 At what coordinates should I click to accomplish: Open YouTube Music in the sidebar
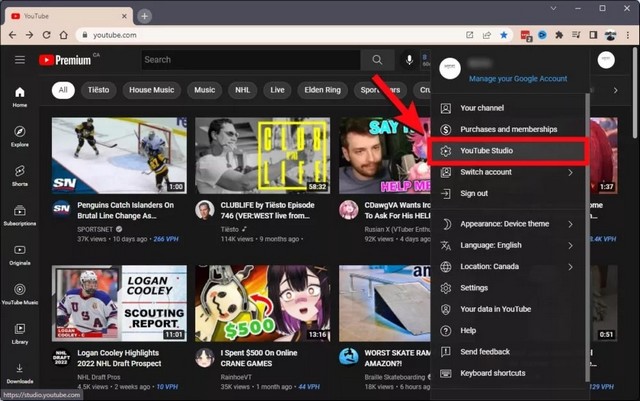tap(20, 294)
